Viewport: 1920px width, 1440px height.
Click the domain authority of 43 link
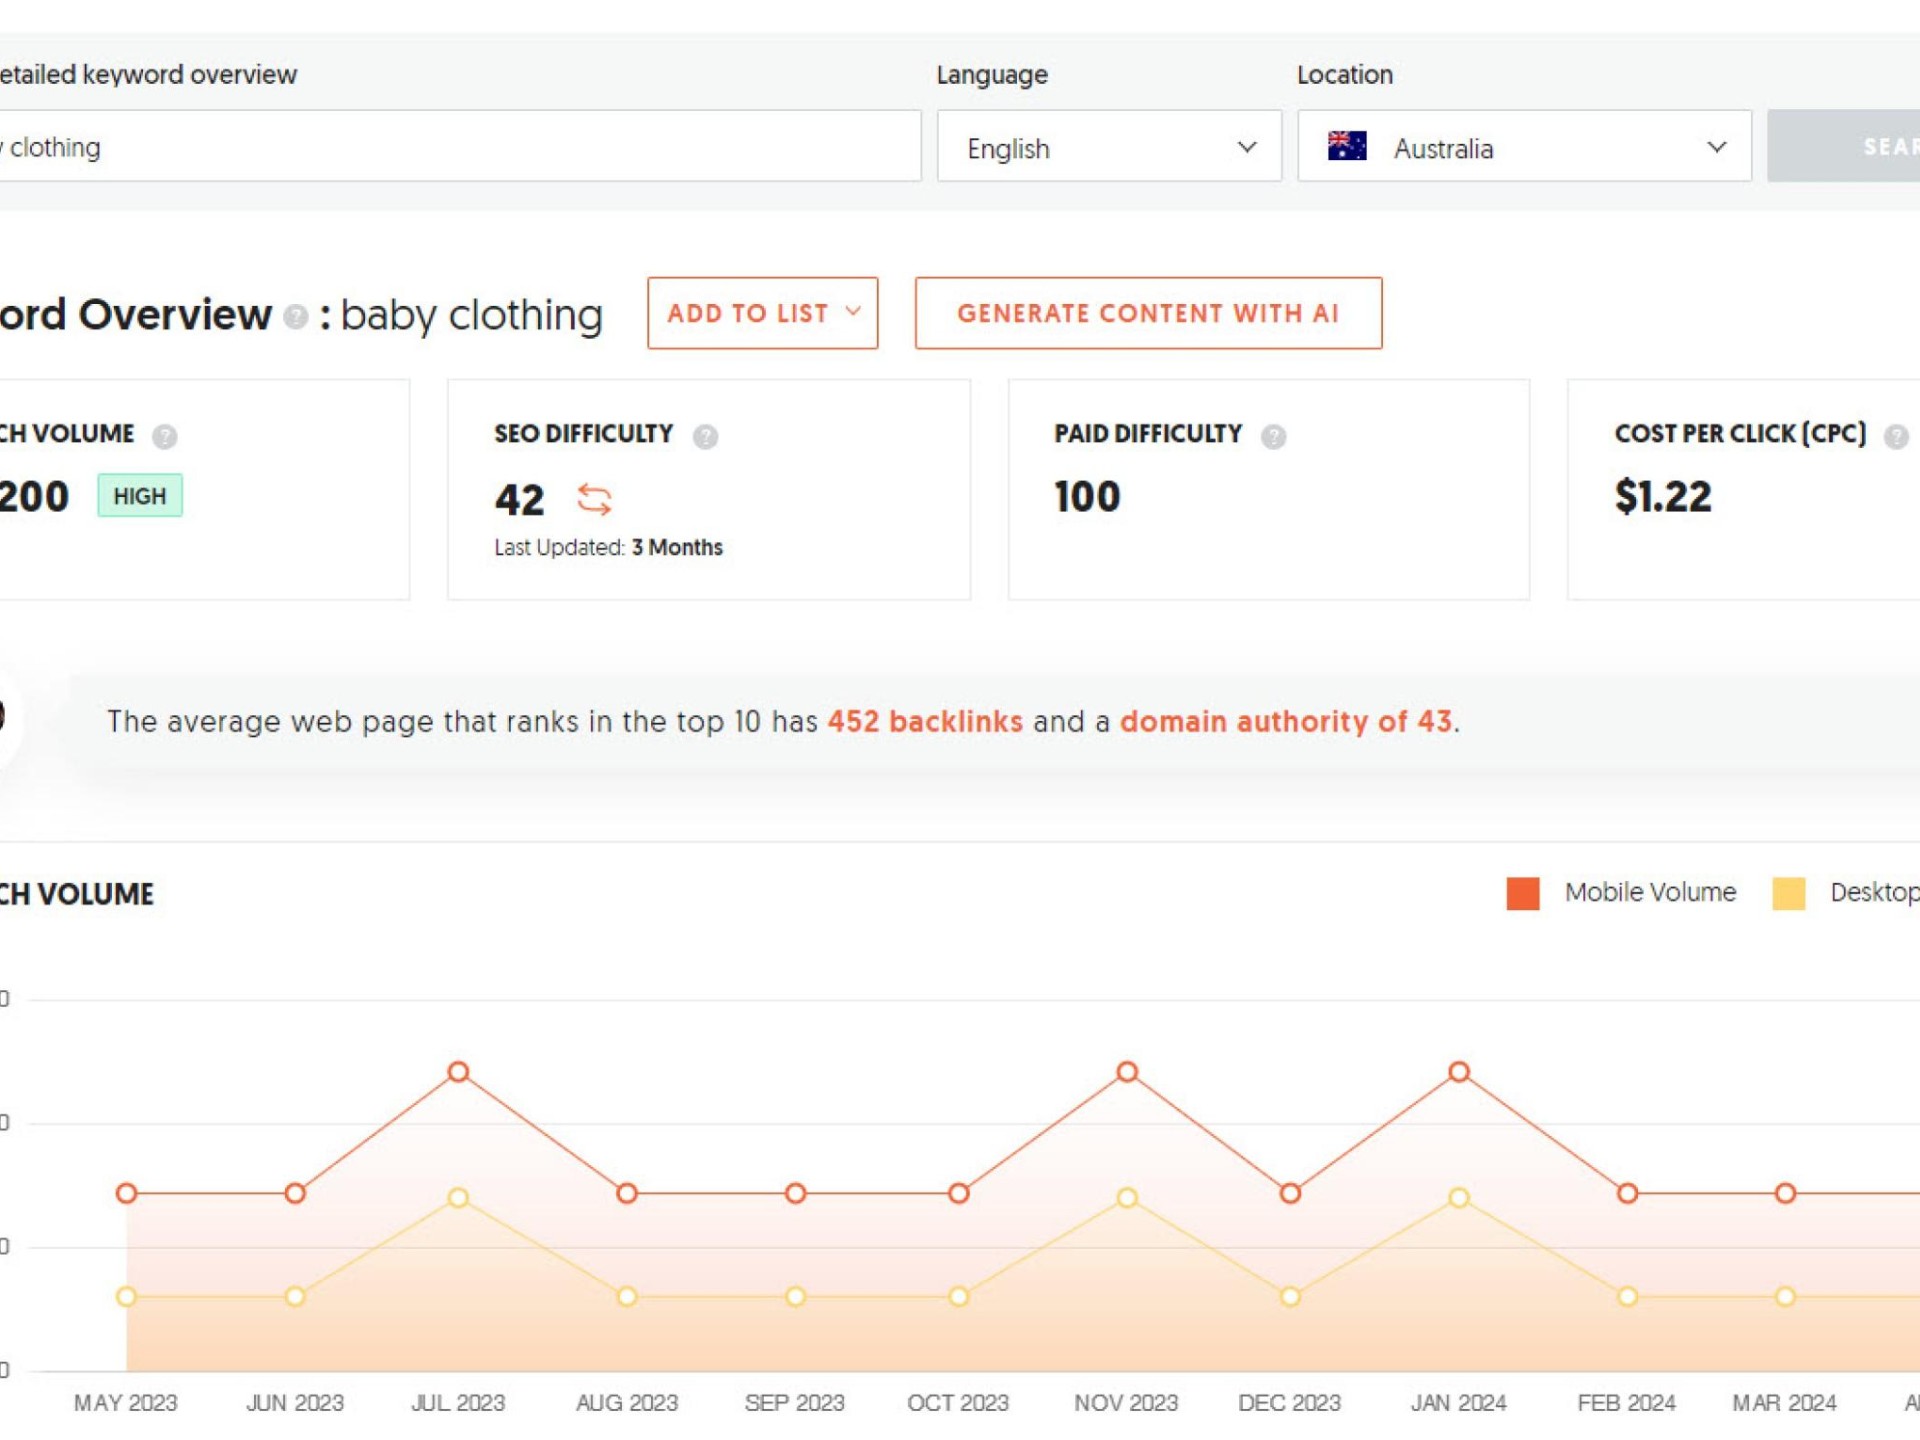pos(1285,721)
